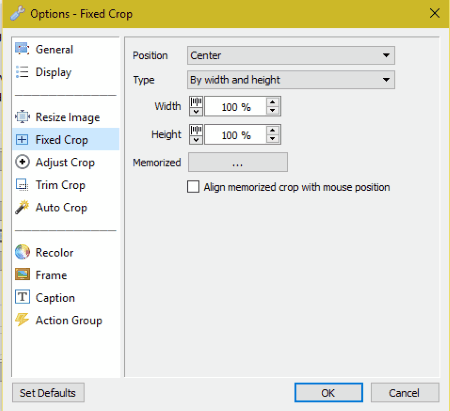
Task: Open the Type dropdown list
Action: 291,80
